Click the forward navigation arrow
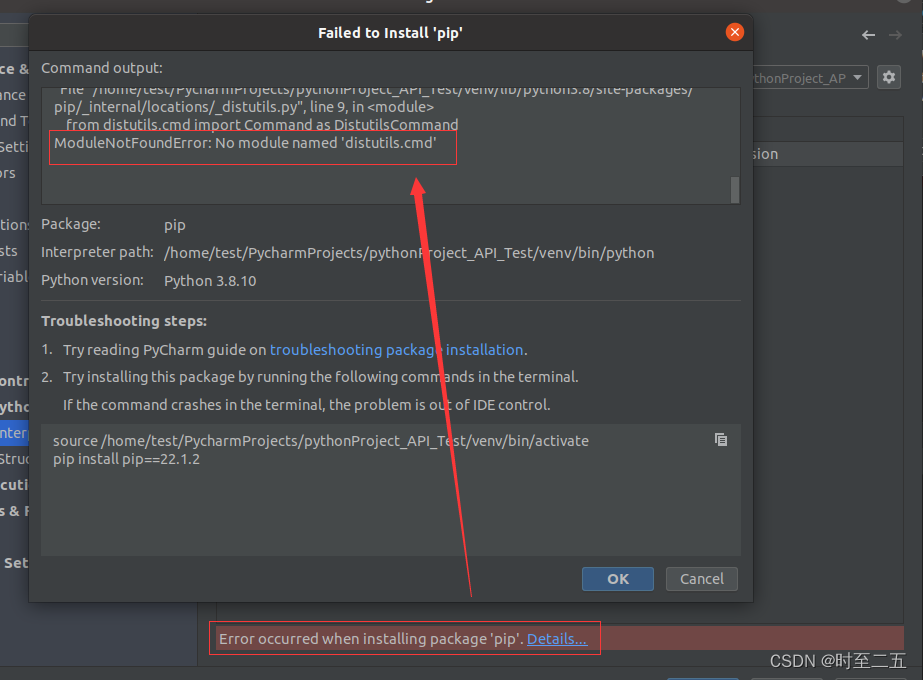This screenshot has width=923, height=680. tap(897, 33)
